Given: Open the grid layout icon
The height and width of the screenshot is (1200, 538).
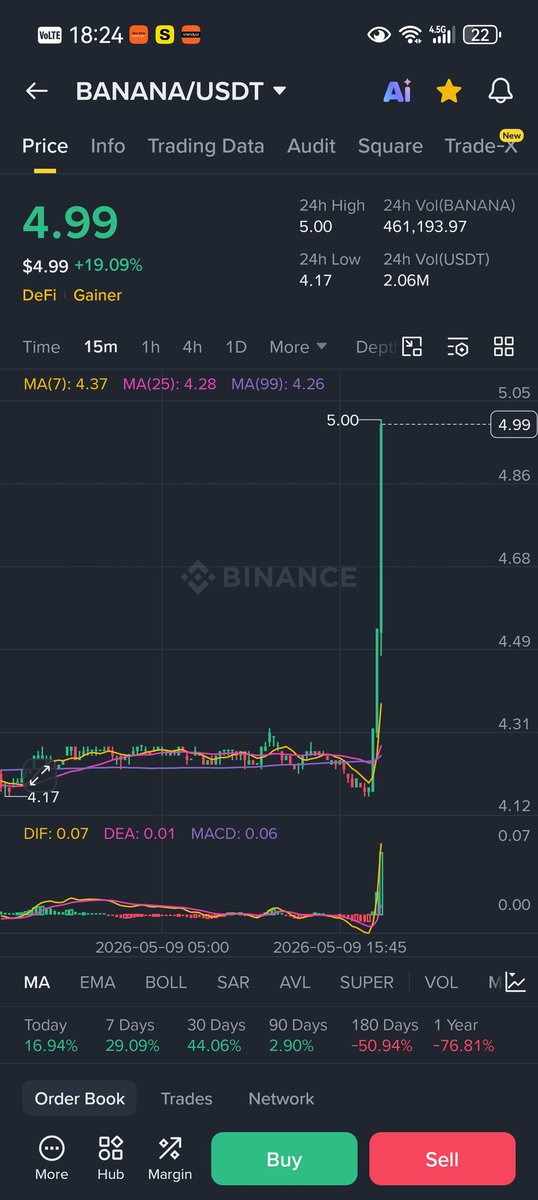Looking at the screenshot, I should tap(504, 347).
